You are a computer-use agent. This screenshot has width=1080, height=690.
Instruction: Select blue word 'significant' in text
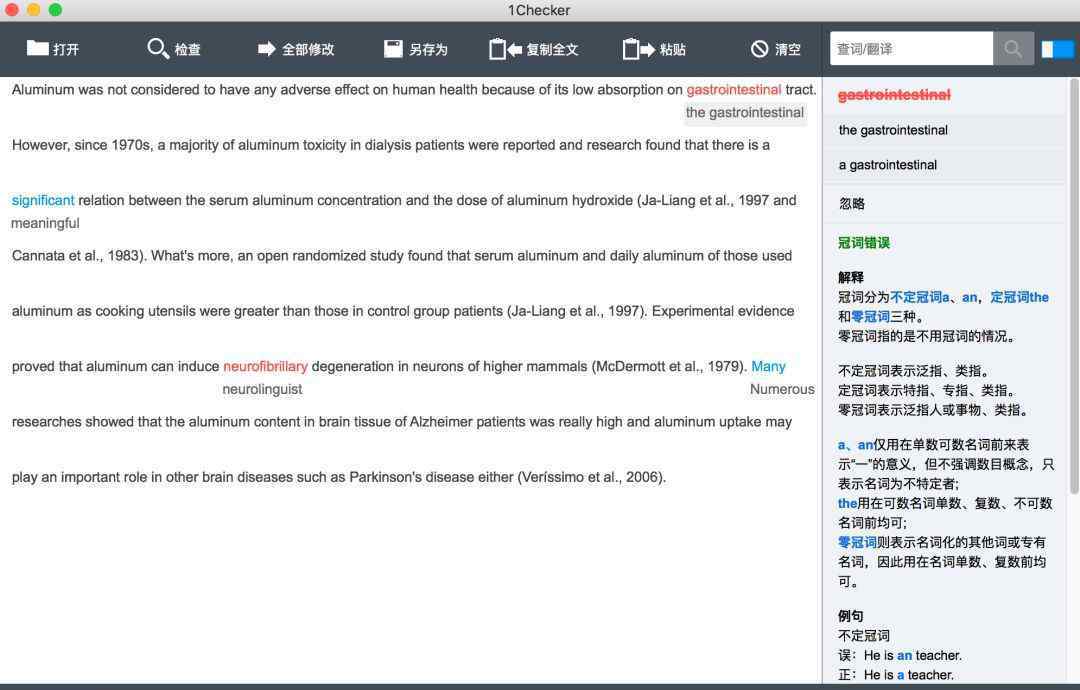(43, 200)
